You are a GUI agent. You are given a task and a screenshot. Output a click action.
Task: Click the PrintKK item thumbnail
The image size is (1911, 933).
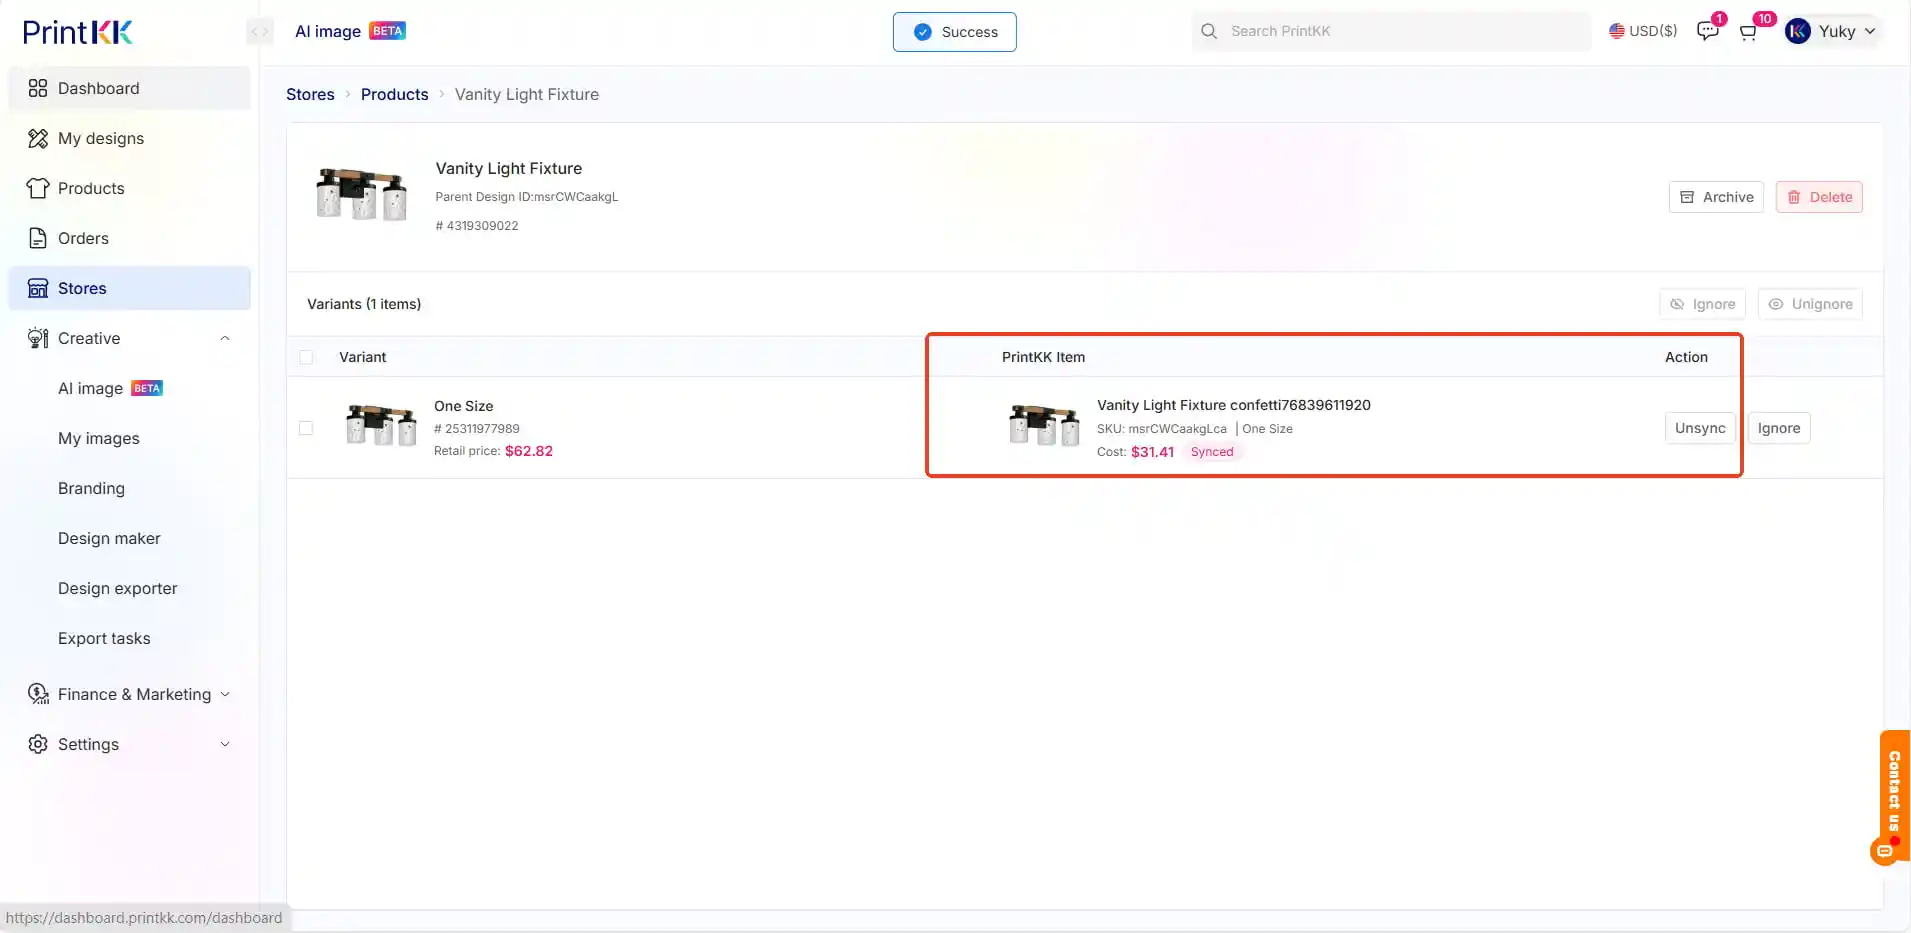tap(1044, 426)
